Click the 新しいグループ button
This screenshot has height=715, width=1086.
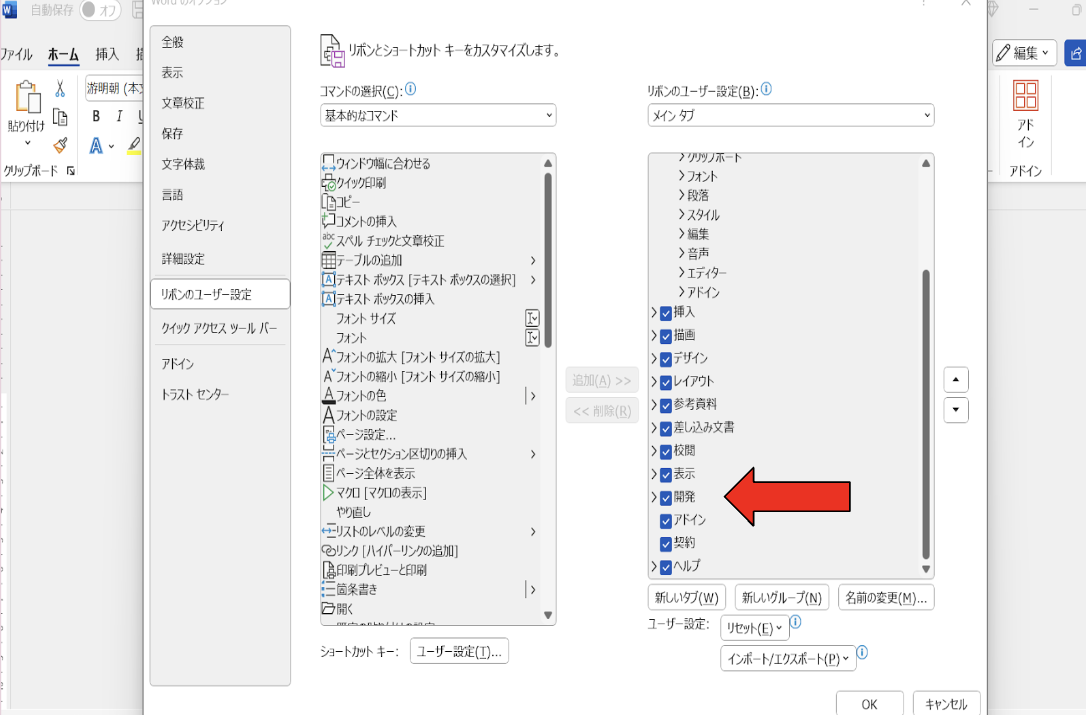click(781, 597)
